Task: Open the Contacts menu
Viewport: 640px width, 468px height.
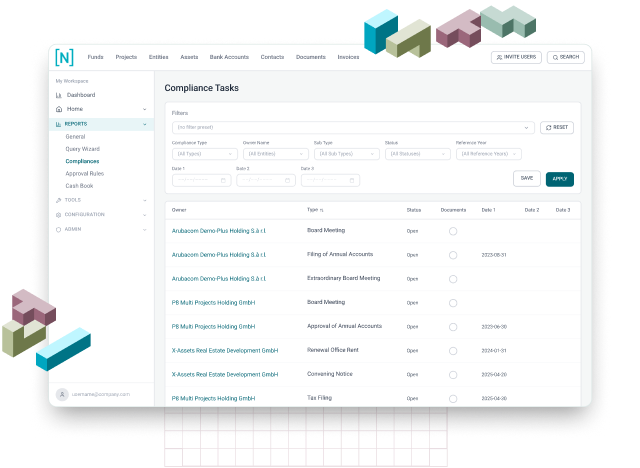Action: pyautogui.click(x=272, y=57)
